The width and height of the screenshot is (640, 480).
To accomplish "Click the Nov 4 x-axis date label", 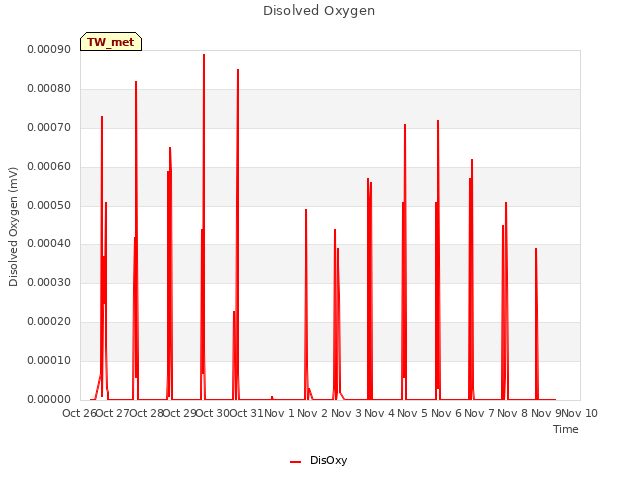I will (380, 413).
